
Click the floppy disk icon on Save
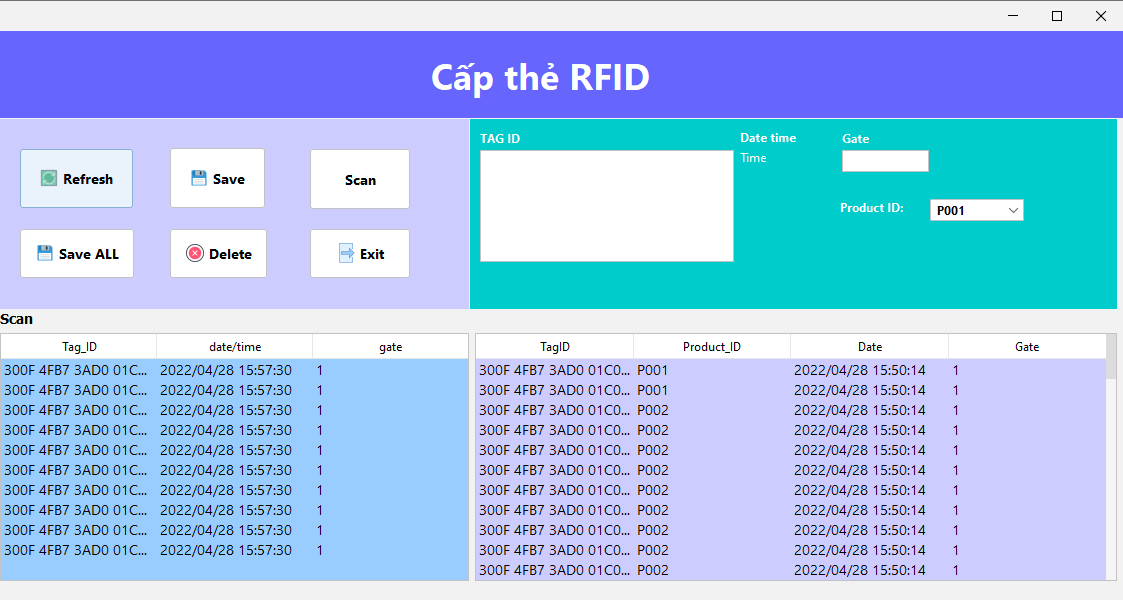(x=199, y=178)
